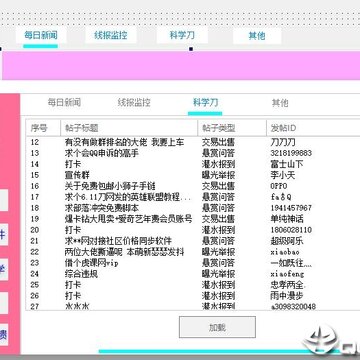Open 科学刀 tab in the upper tab bar
360x360 pixels.
click(182, 35)
